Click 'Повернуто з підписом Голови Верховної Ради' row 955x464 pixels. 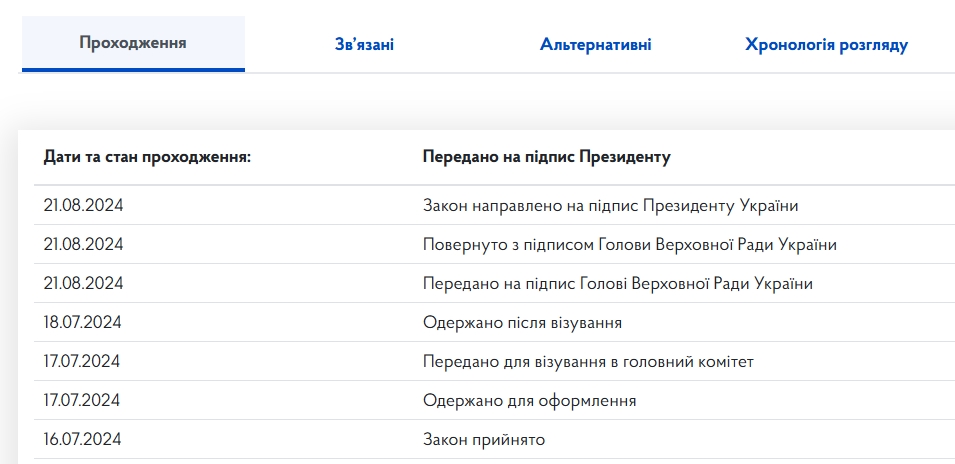click(629, 244)
